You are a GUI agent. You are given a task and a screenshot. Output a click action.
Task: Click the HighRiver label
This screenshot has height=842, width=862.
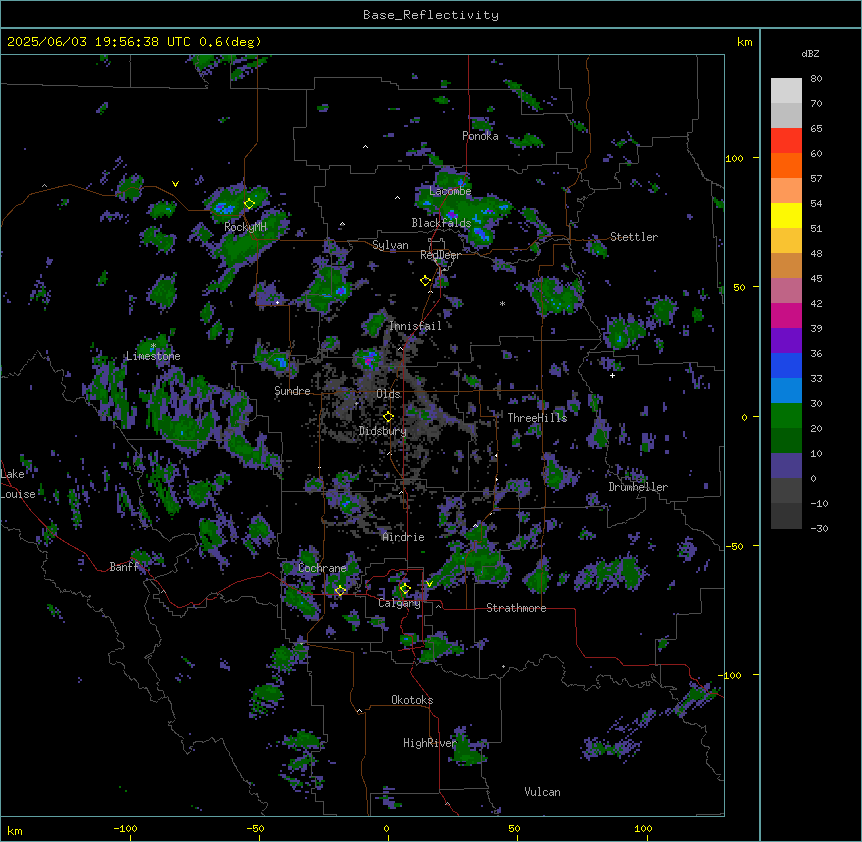[x=430, y=743]
